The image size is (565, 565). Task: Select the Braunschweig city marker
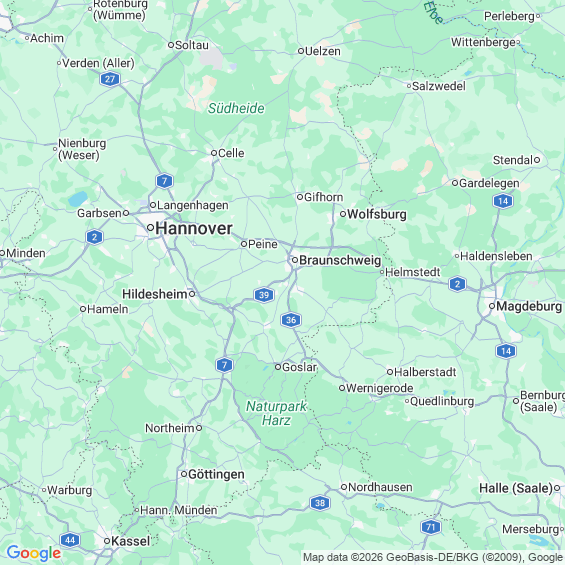pyautogui.click(x=295, y=260)
